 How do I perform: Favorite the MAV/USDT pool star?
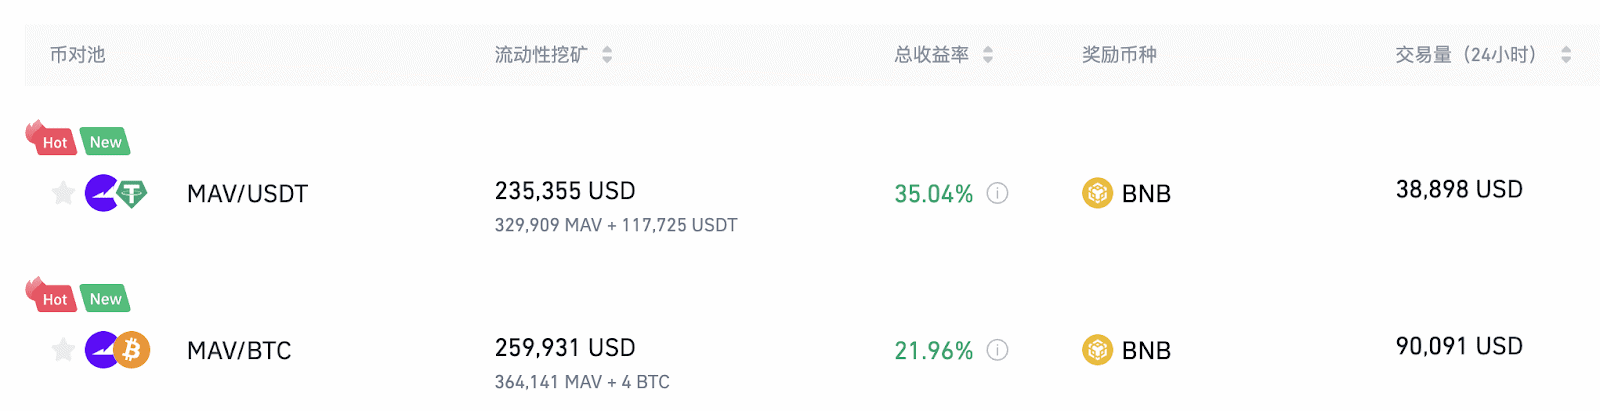[x=63, y=193]
